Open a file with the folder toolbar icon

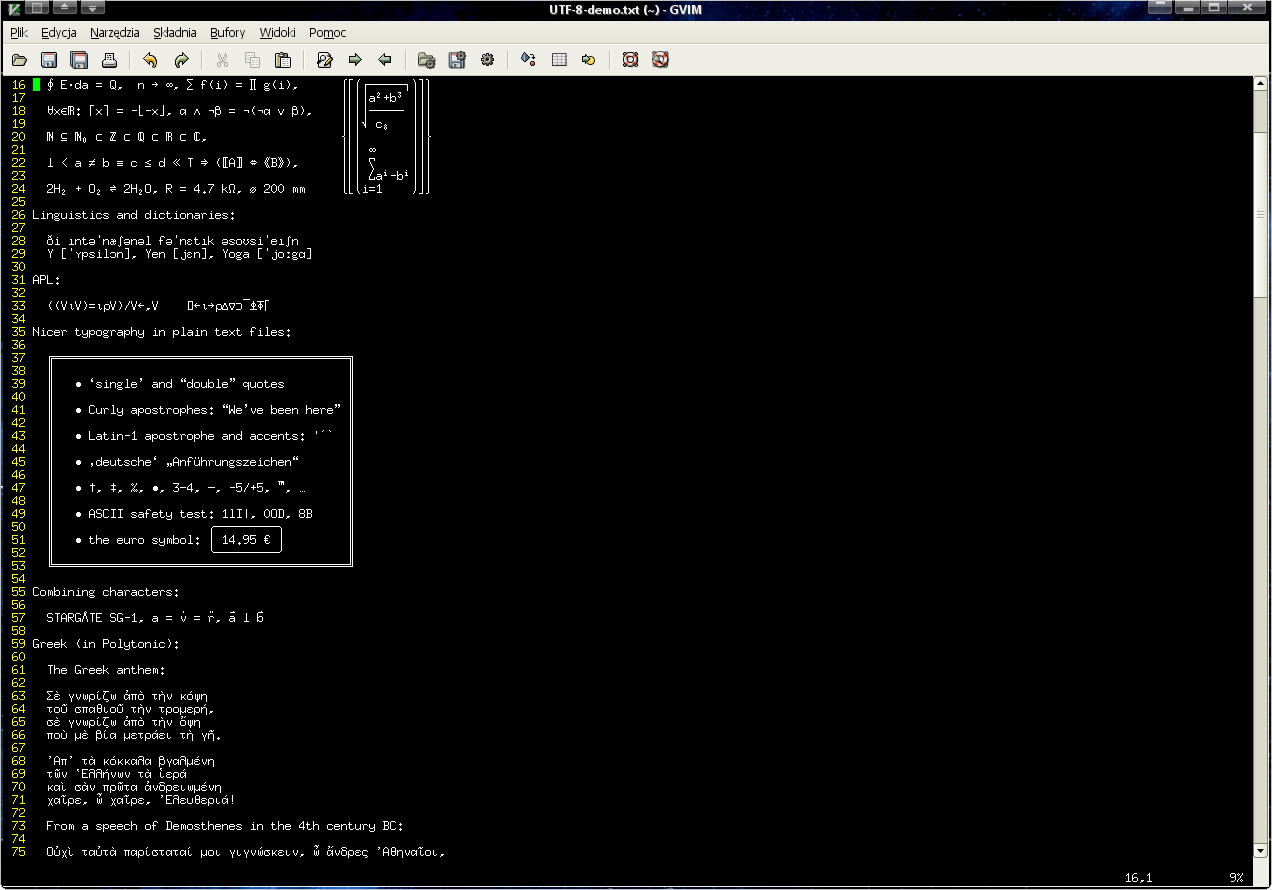19,59
